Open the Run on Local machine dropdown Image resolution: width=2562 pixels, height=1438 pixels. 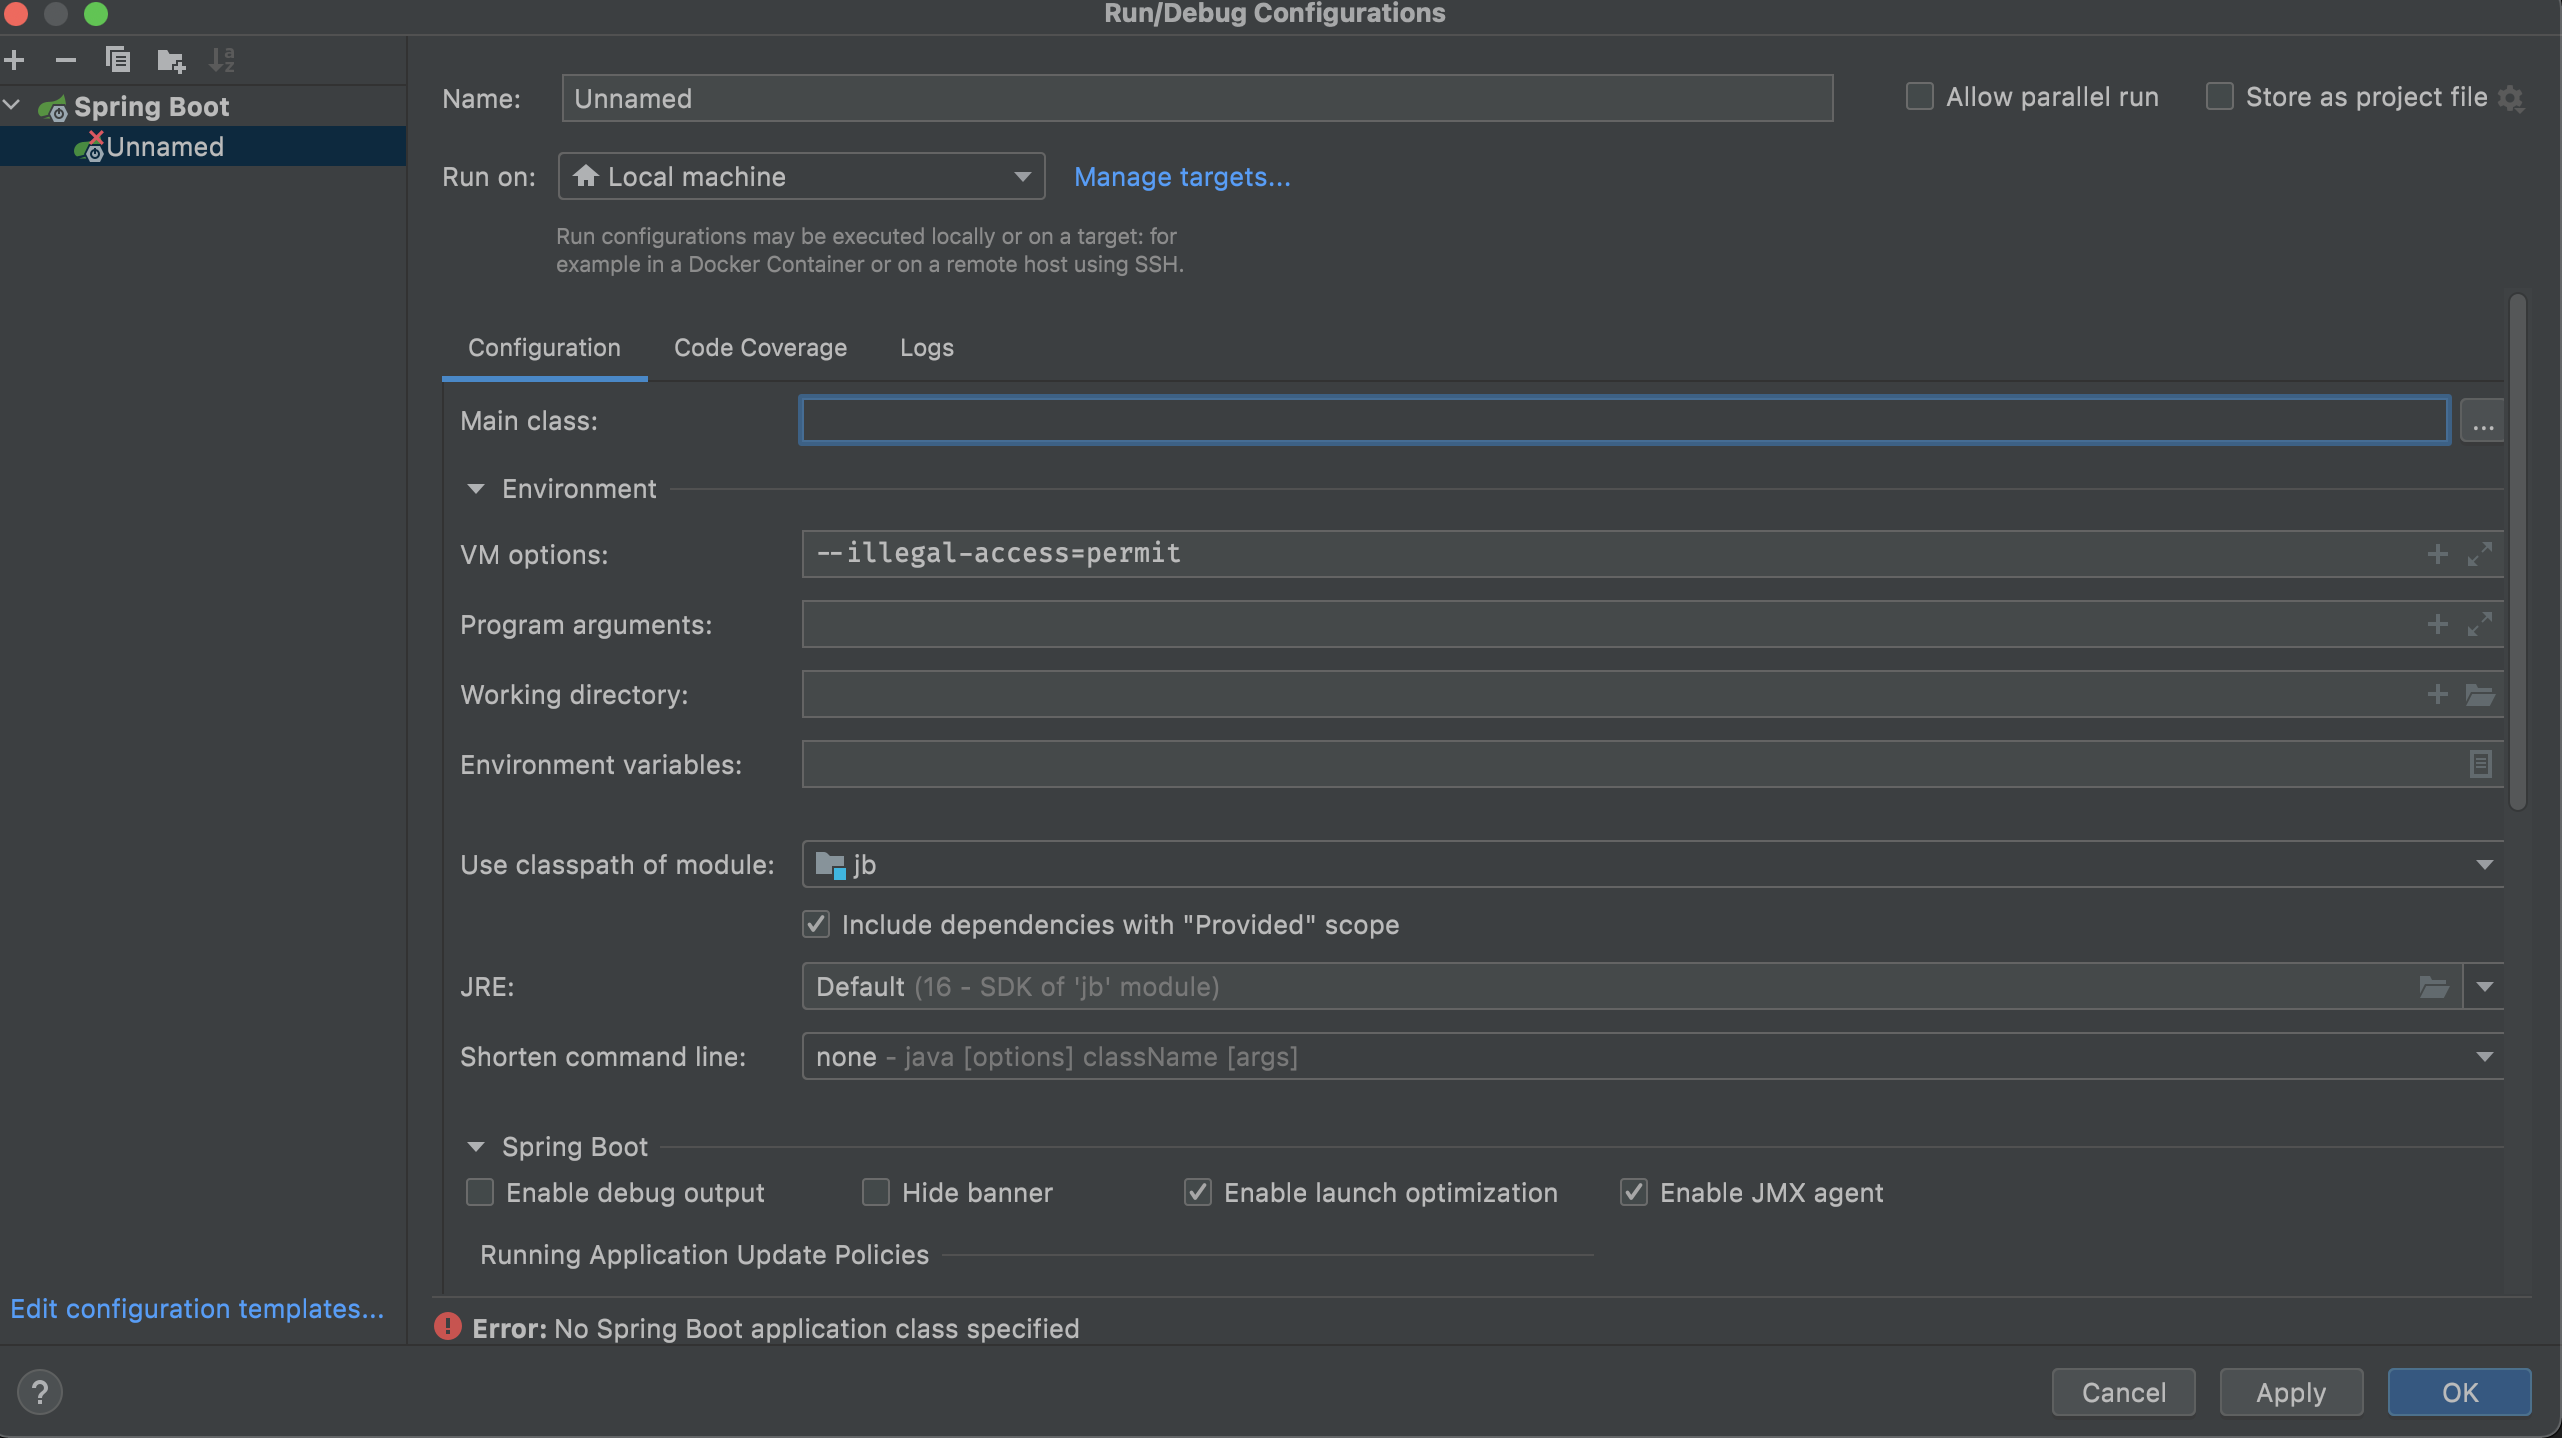(801, 177)
